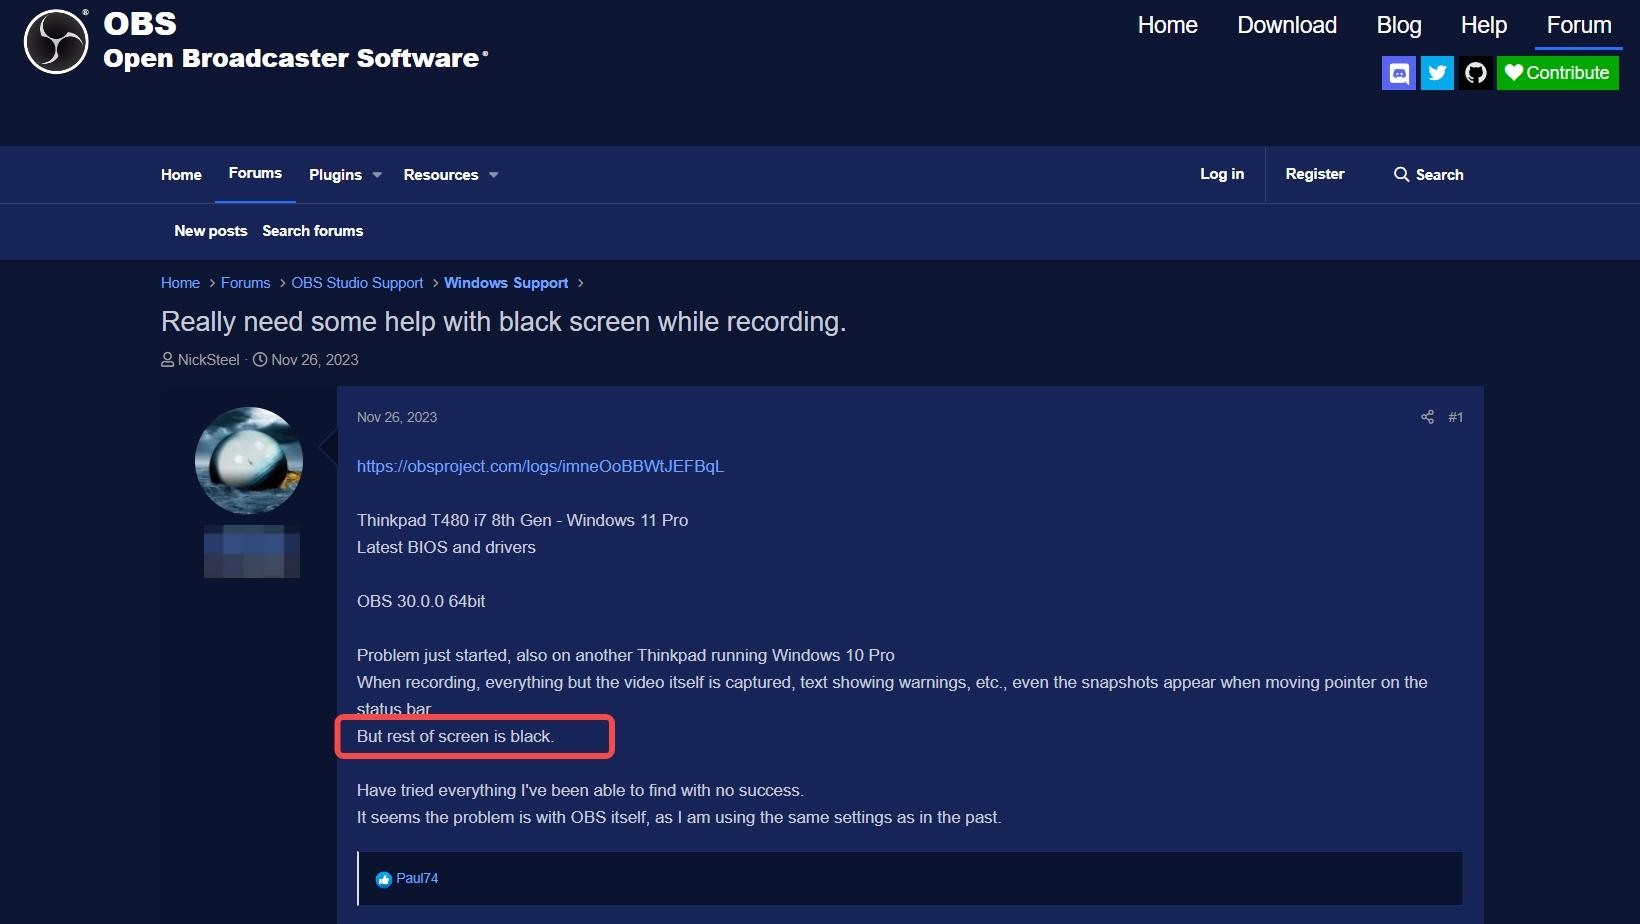Expand the Plugins dropdown arrow

377,175
